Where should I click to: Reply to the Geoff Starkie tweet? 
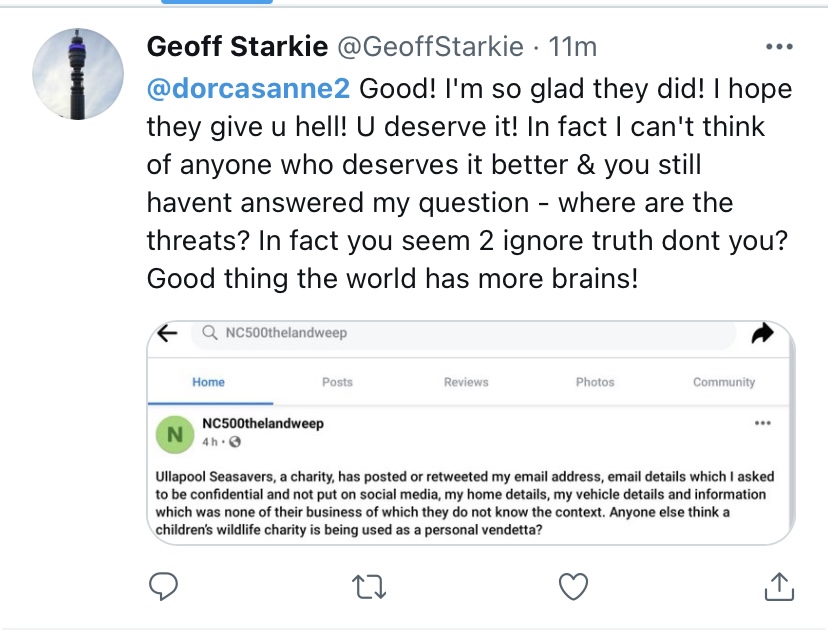click(x=163, y=587)
